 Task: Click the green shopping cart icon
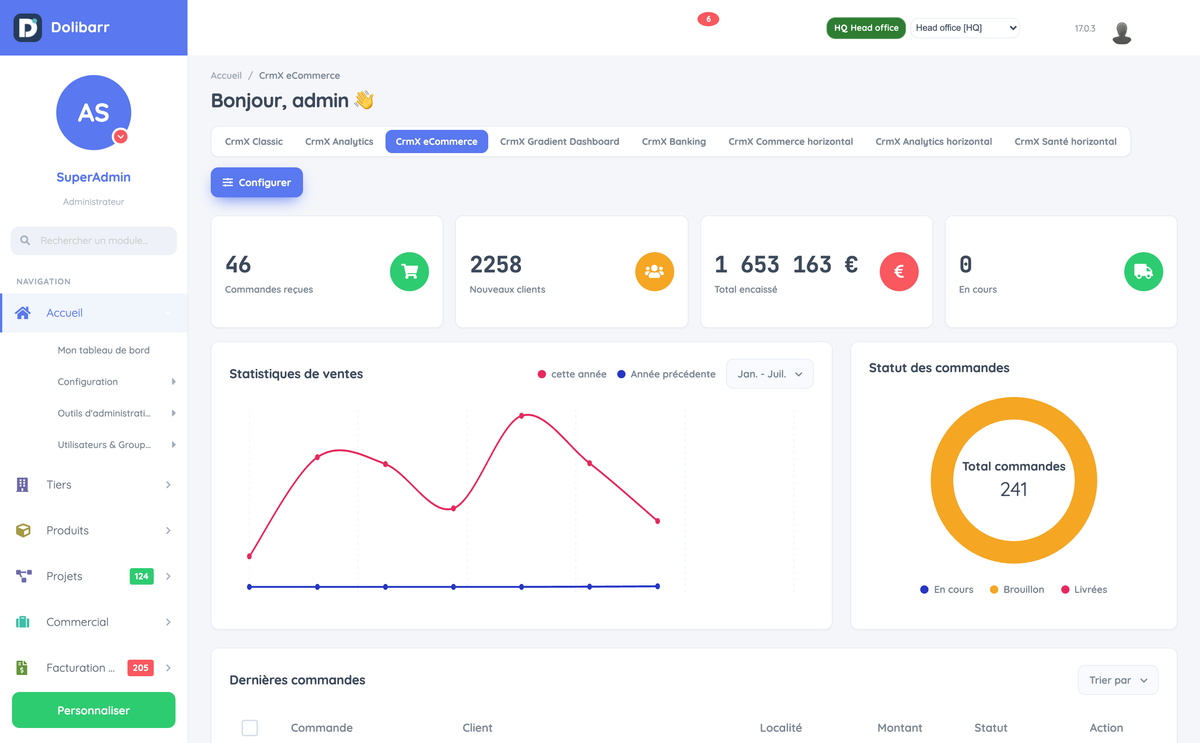pos(409,271)
